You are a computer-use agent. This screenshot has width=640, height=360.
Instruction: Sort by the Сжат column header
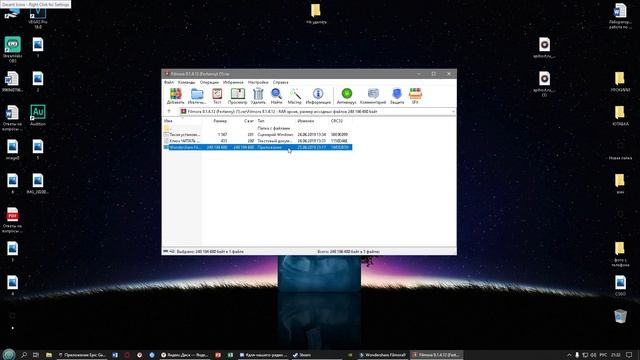point(242,121)
